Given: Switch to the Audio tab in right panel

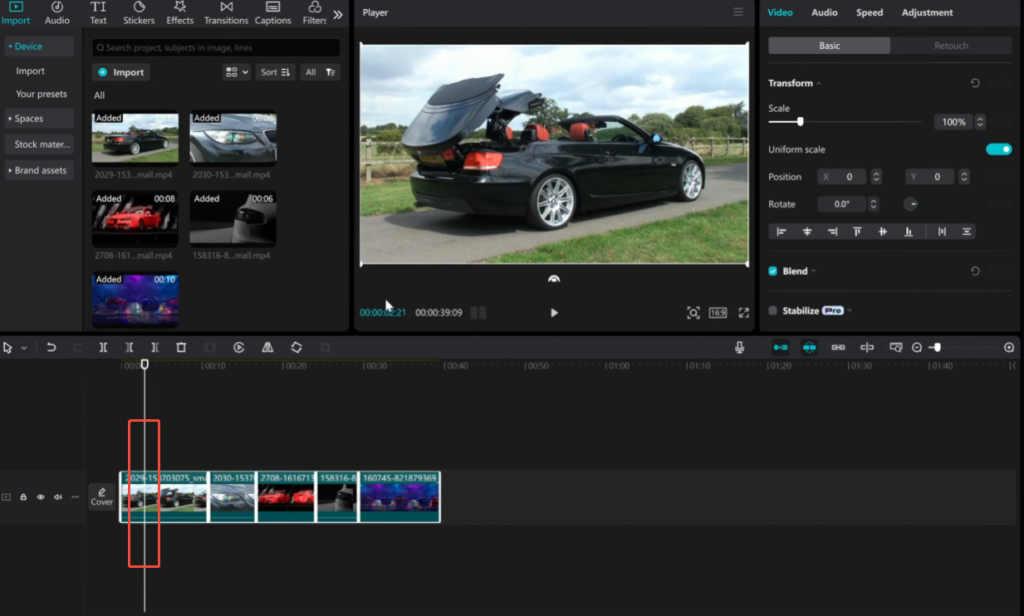Looking at the screenshot, I should (x=823, y=13).
